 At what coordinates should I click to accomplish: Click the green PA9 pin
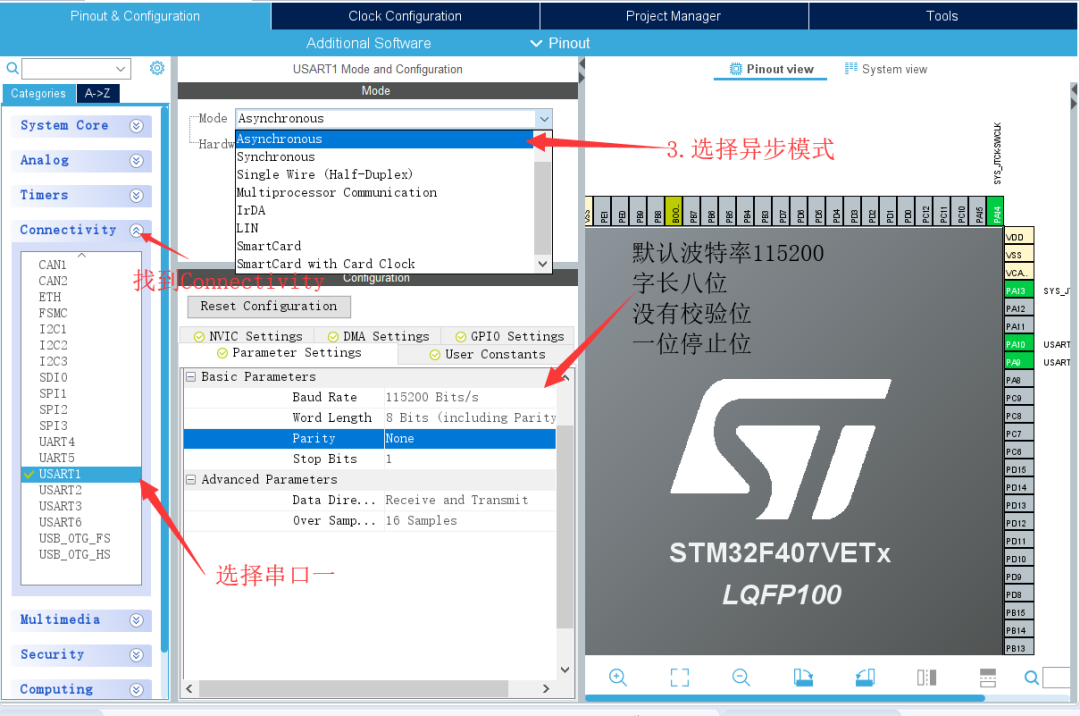point(1019,362)
